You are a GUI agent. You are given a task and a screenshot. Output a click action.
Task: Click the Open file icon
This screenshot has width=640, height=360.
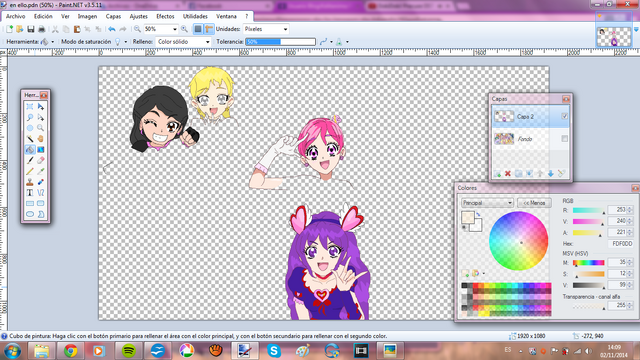coord(20,29)
